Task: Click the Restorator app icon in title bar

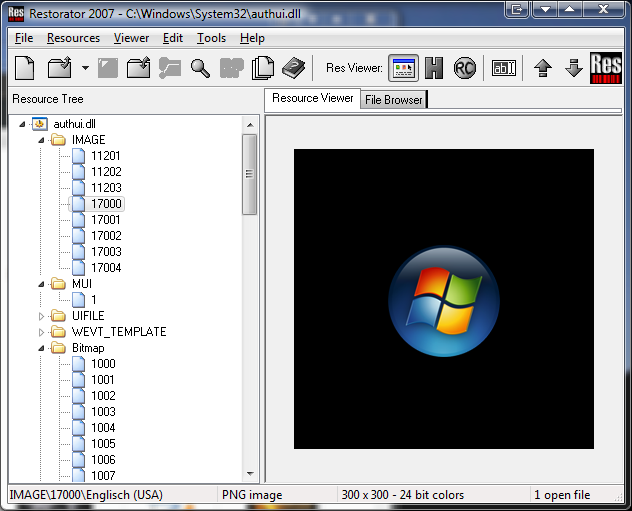Action: tap(16, 14)
